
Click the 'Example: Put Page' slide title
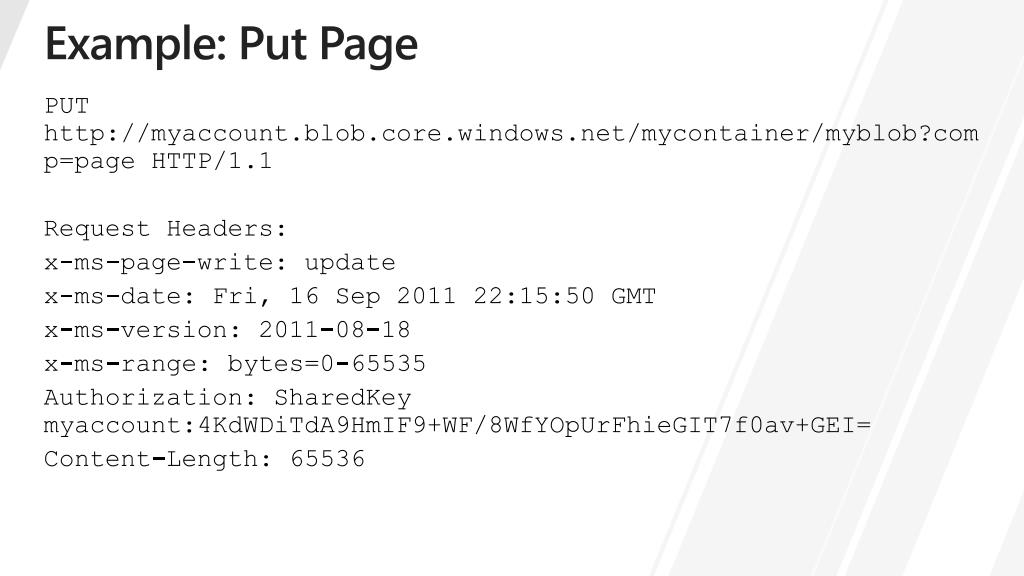pos(231,44)
